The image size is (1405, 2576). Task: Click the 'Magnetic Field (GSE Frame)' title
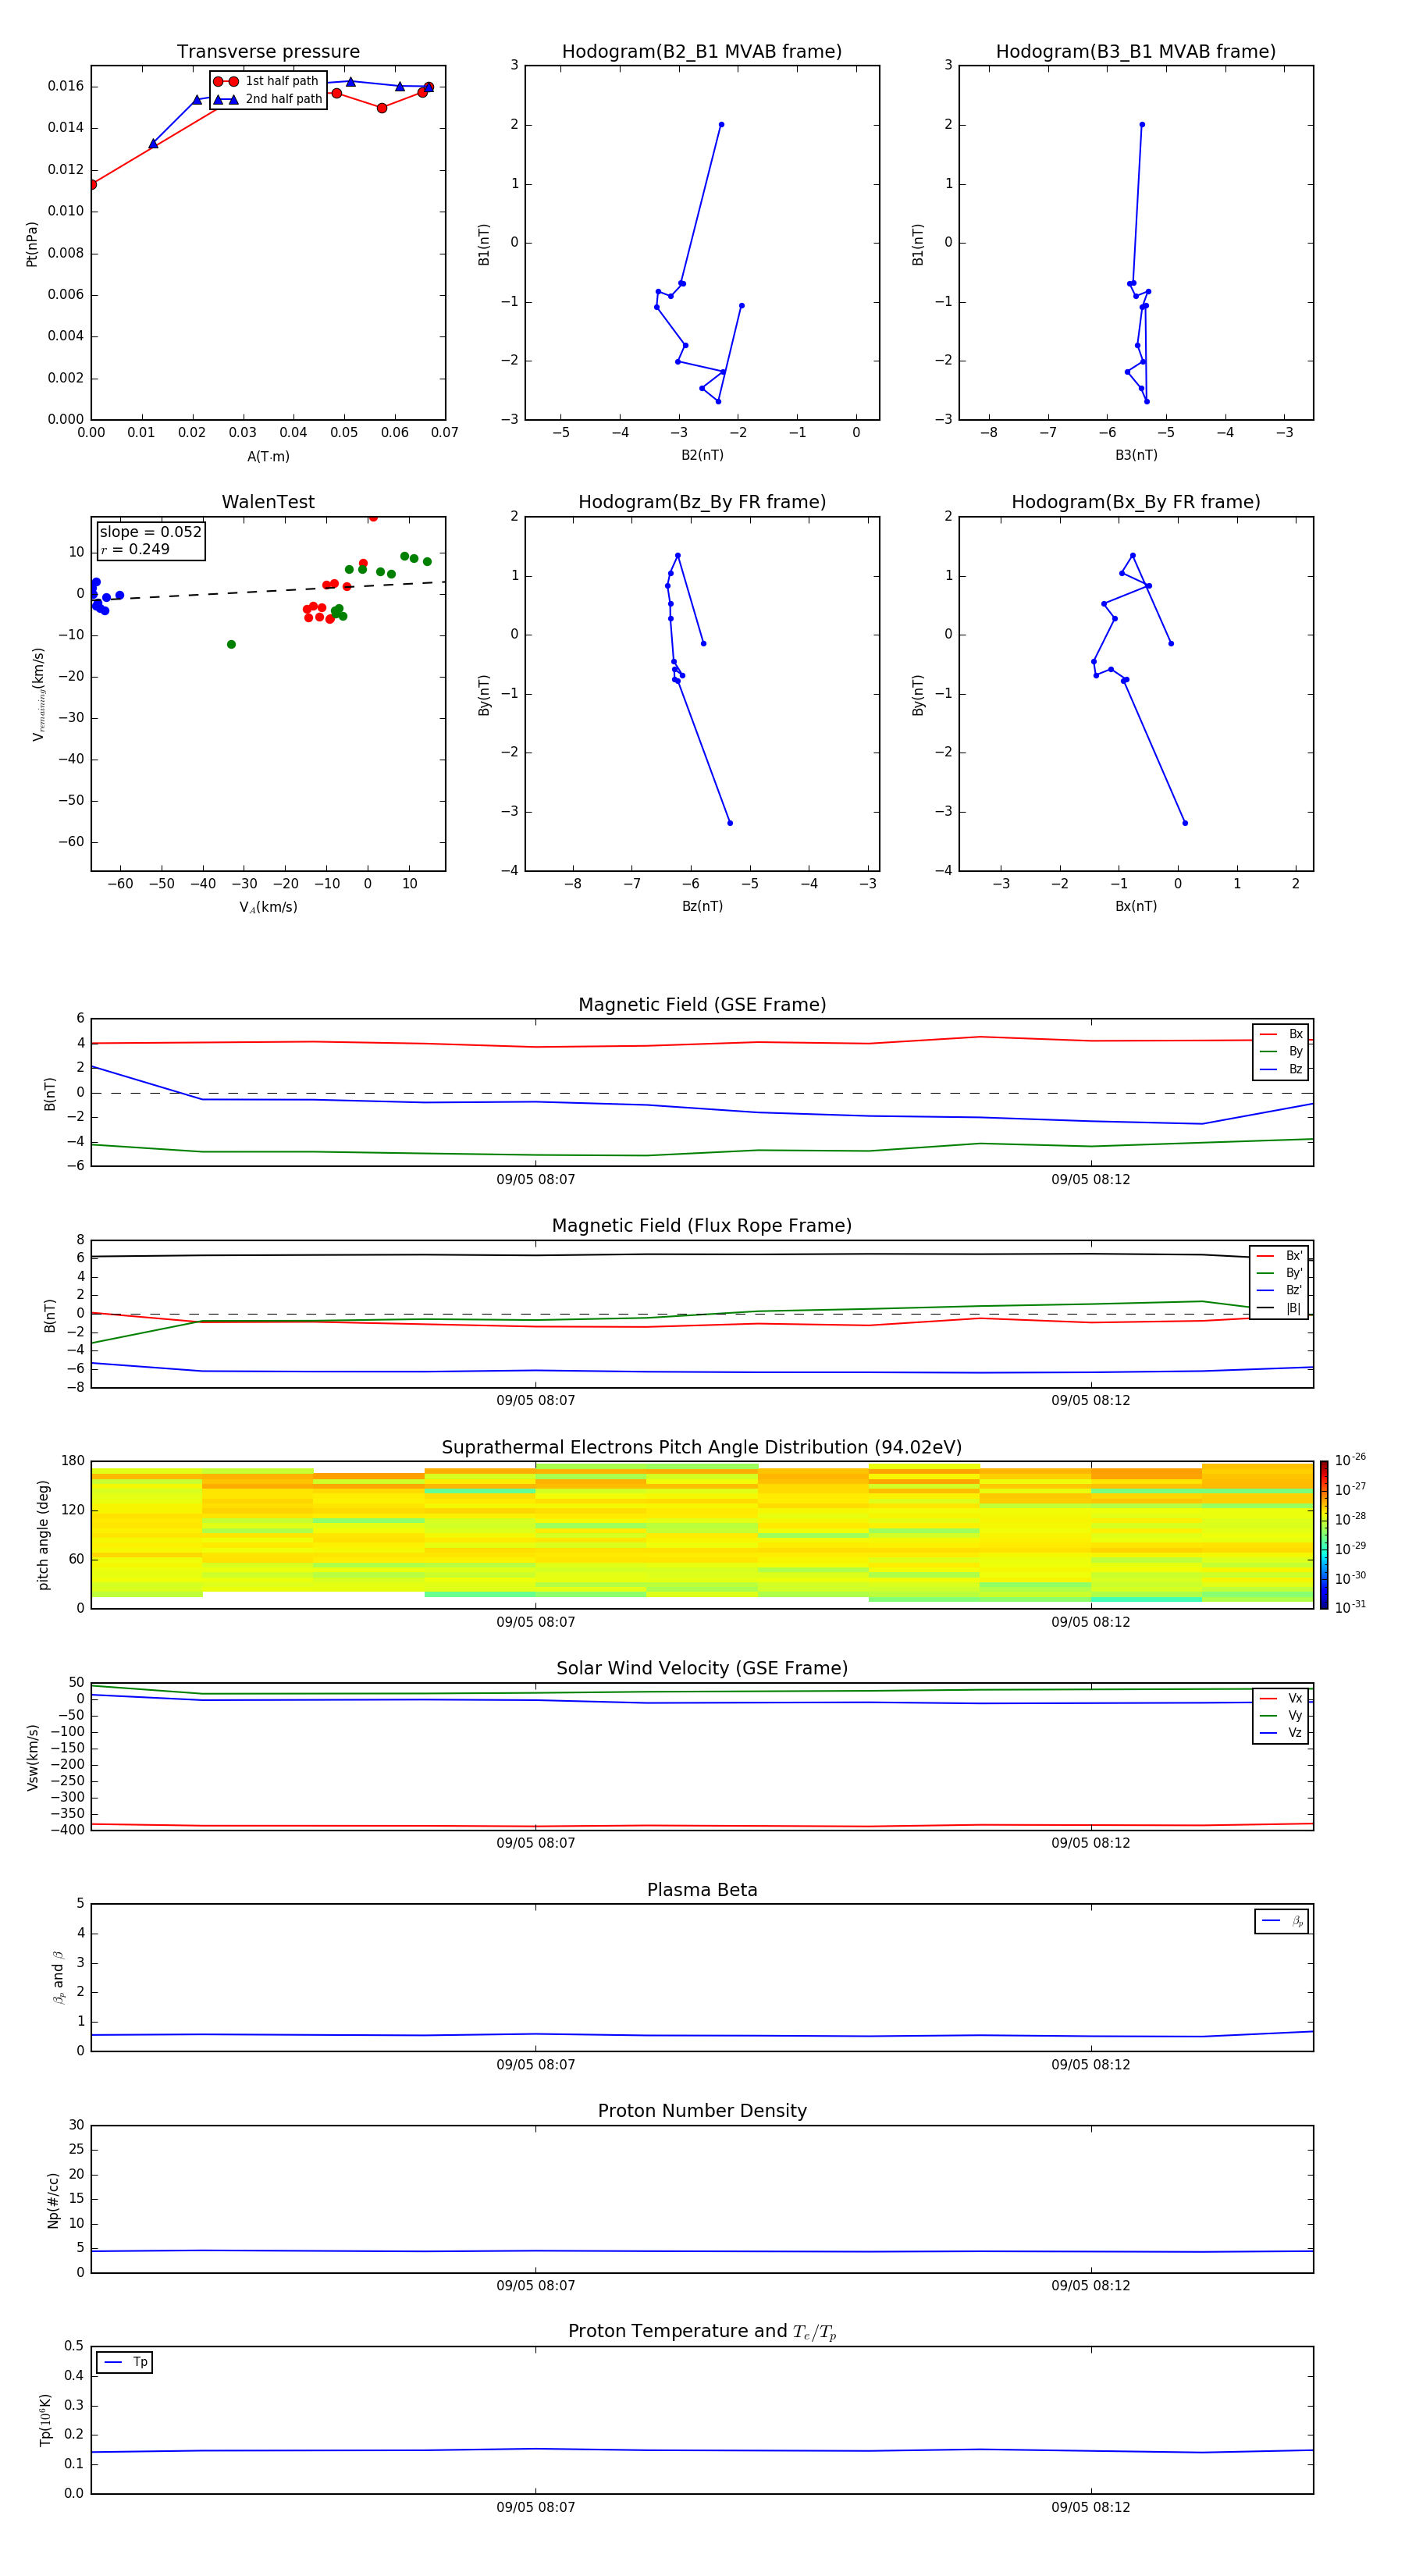(x=702, y=1005)
